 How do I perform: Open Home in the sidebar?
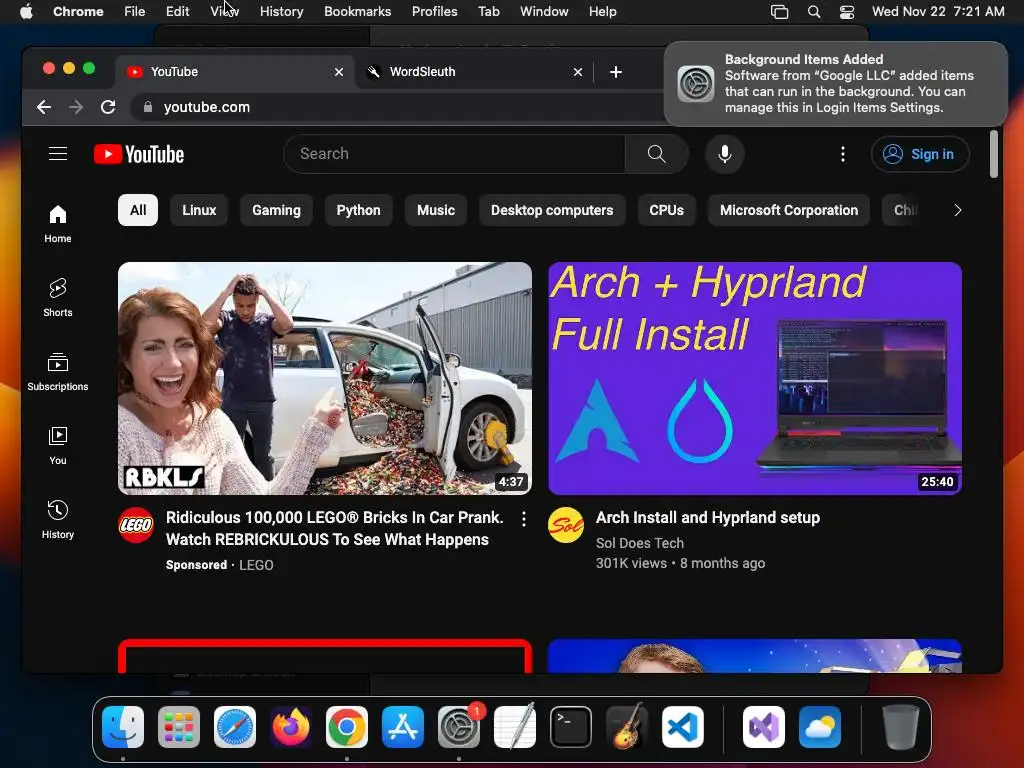click(x=58, y=224)
